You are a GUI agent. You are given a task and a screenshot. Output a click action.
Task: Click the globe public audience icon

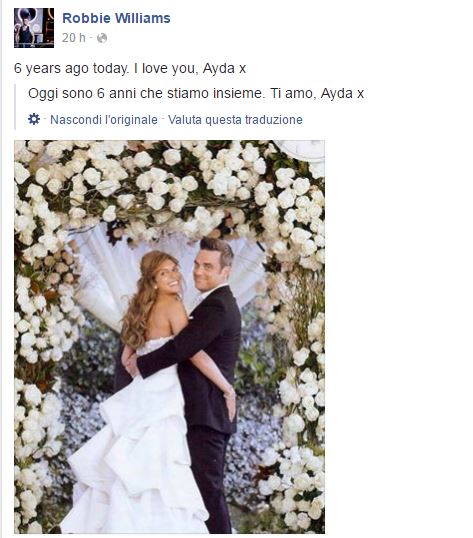tap(102, 38)
